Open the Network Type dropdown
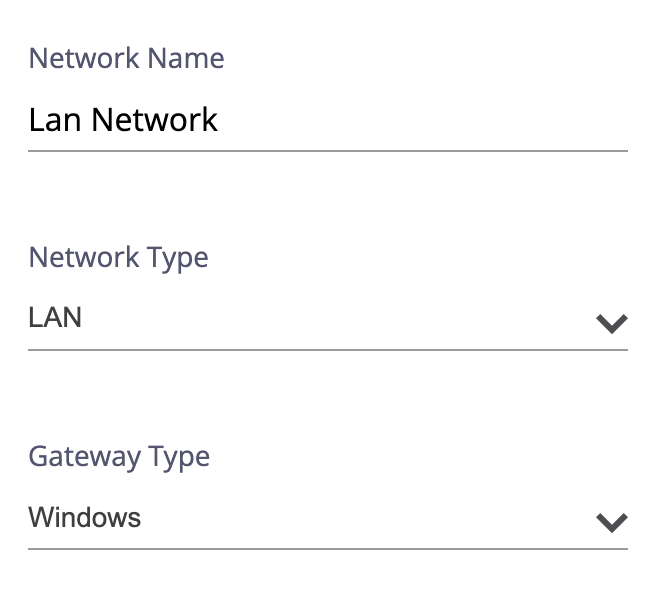 pyautogui.click(x=327, y=320)
